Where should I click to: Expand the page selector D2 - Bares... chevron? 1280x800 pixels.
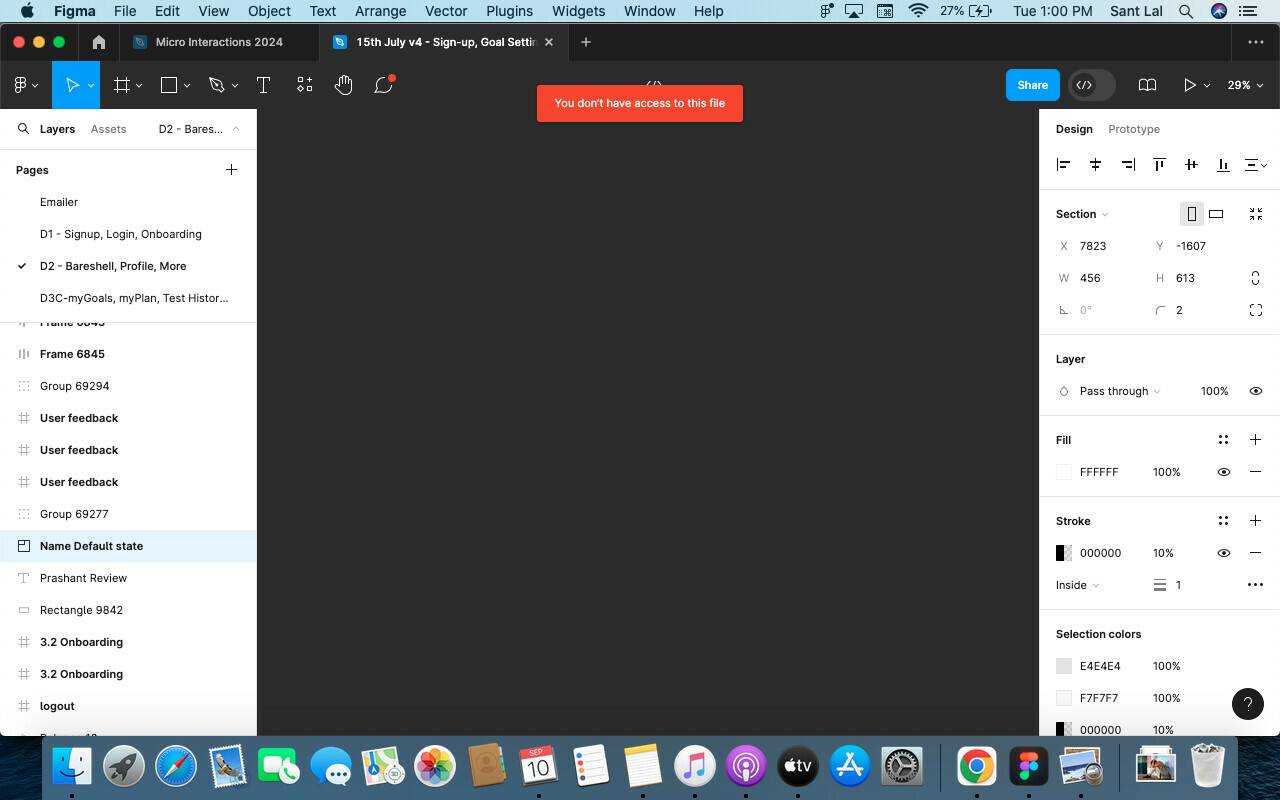pos(236,129)
